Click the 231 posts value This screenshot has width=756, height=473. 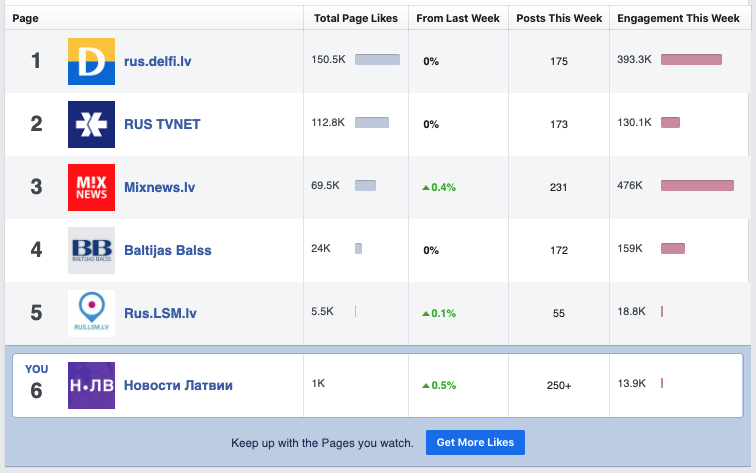[x=559, y=187]
